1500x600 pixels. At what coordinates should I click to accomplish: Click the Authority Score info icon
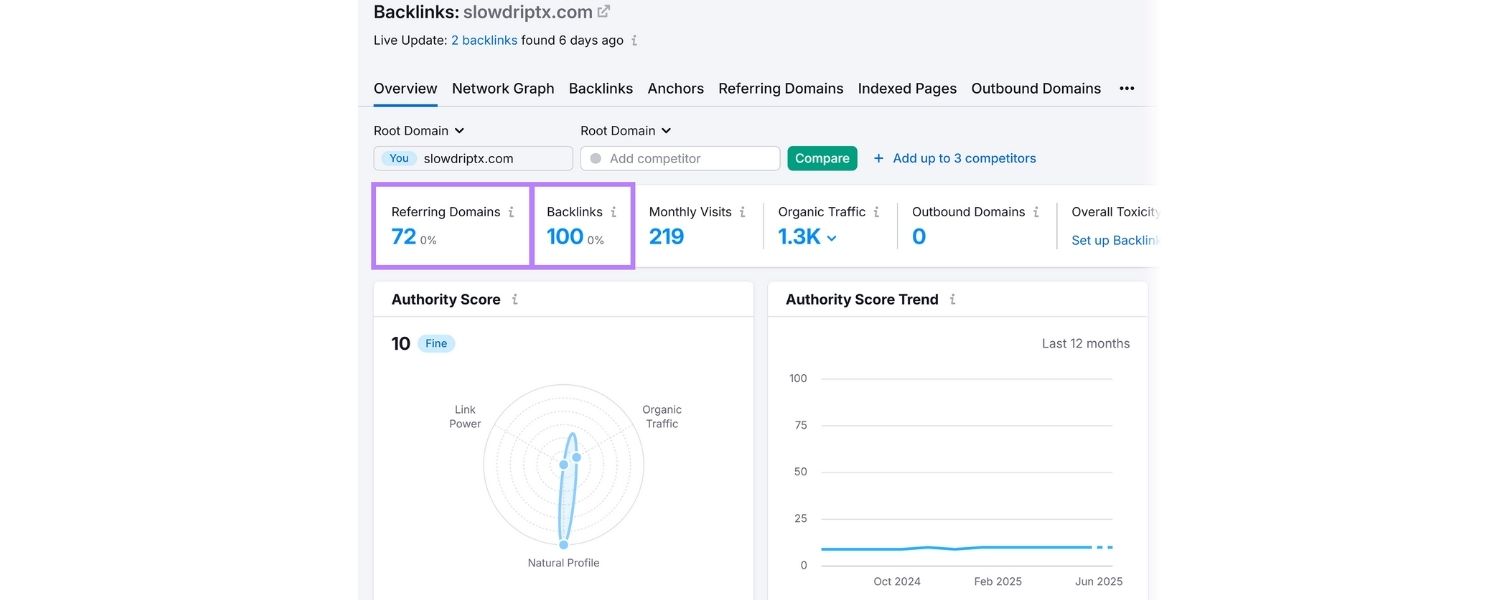(515, 298)
